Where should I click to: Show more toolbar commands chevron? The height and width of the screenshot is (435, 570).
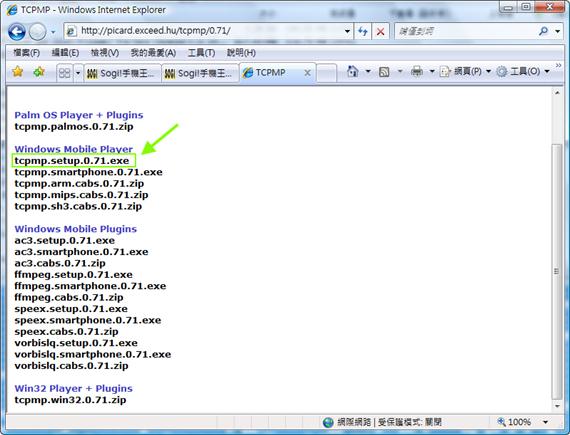558,65
